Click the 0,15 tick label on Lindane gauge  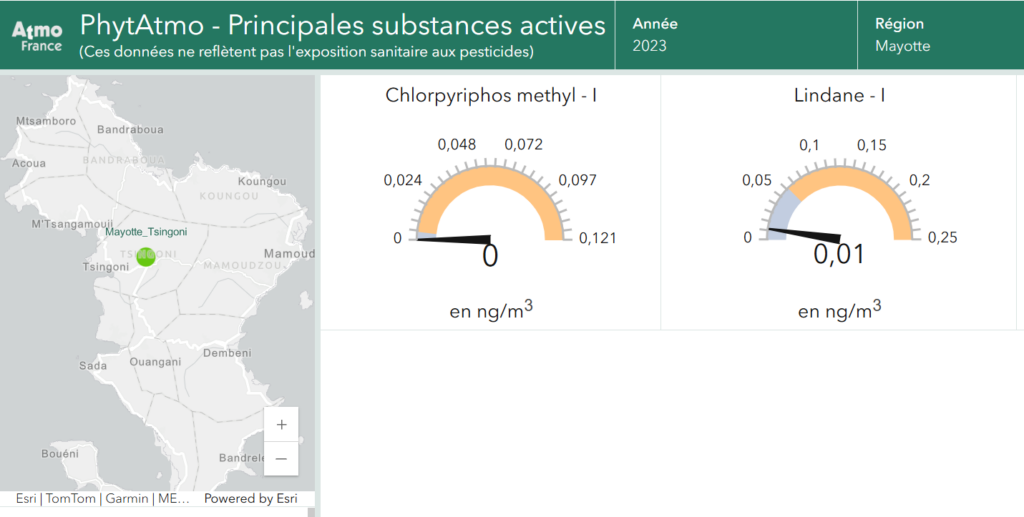(x=872, y=145)
